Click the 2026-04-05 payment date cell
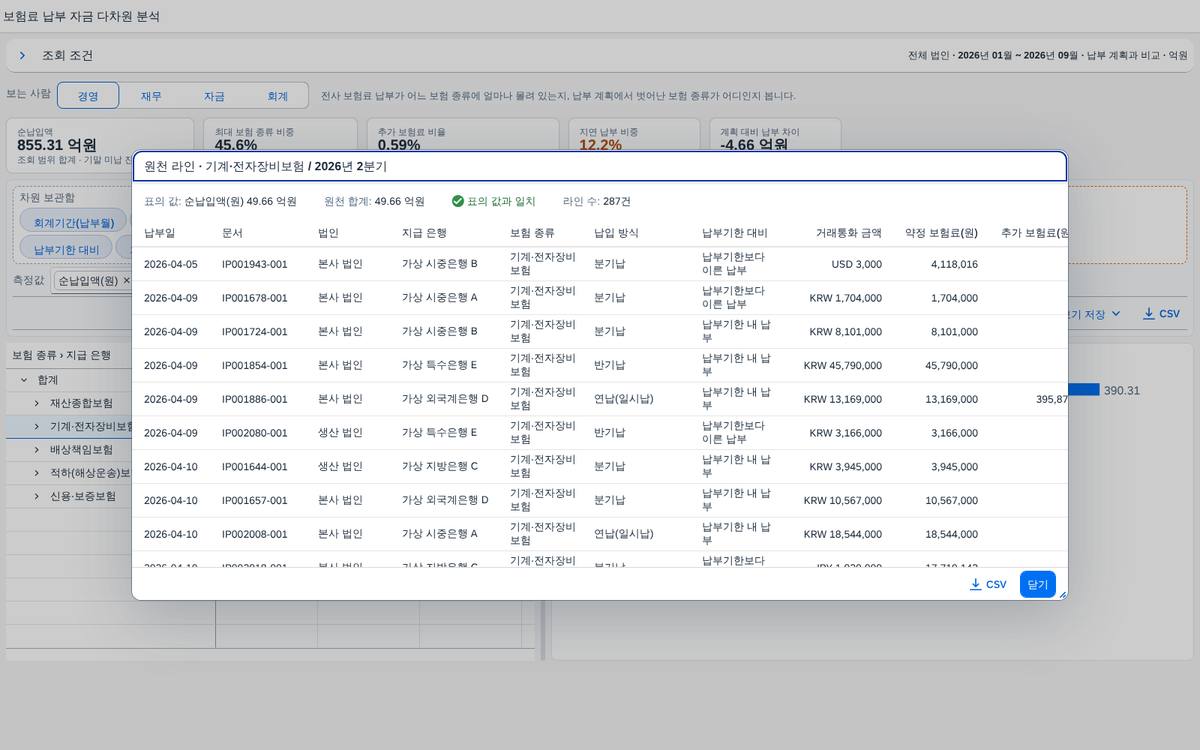Screen dimensions: 1200x750 (x=171, y=264)
